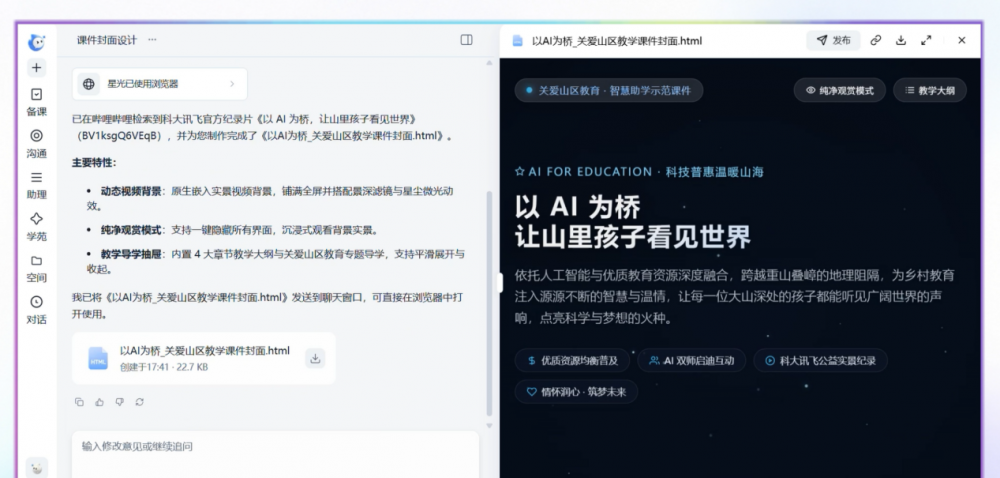1000x478 pixels.
Task: Click the 发布 publish button
Action: point(834,40)
